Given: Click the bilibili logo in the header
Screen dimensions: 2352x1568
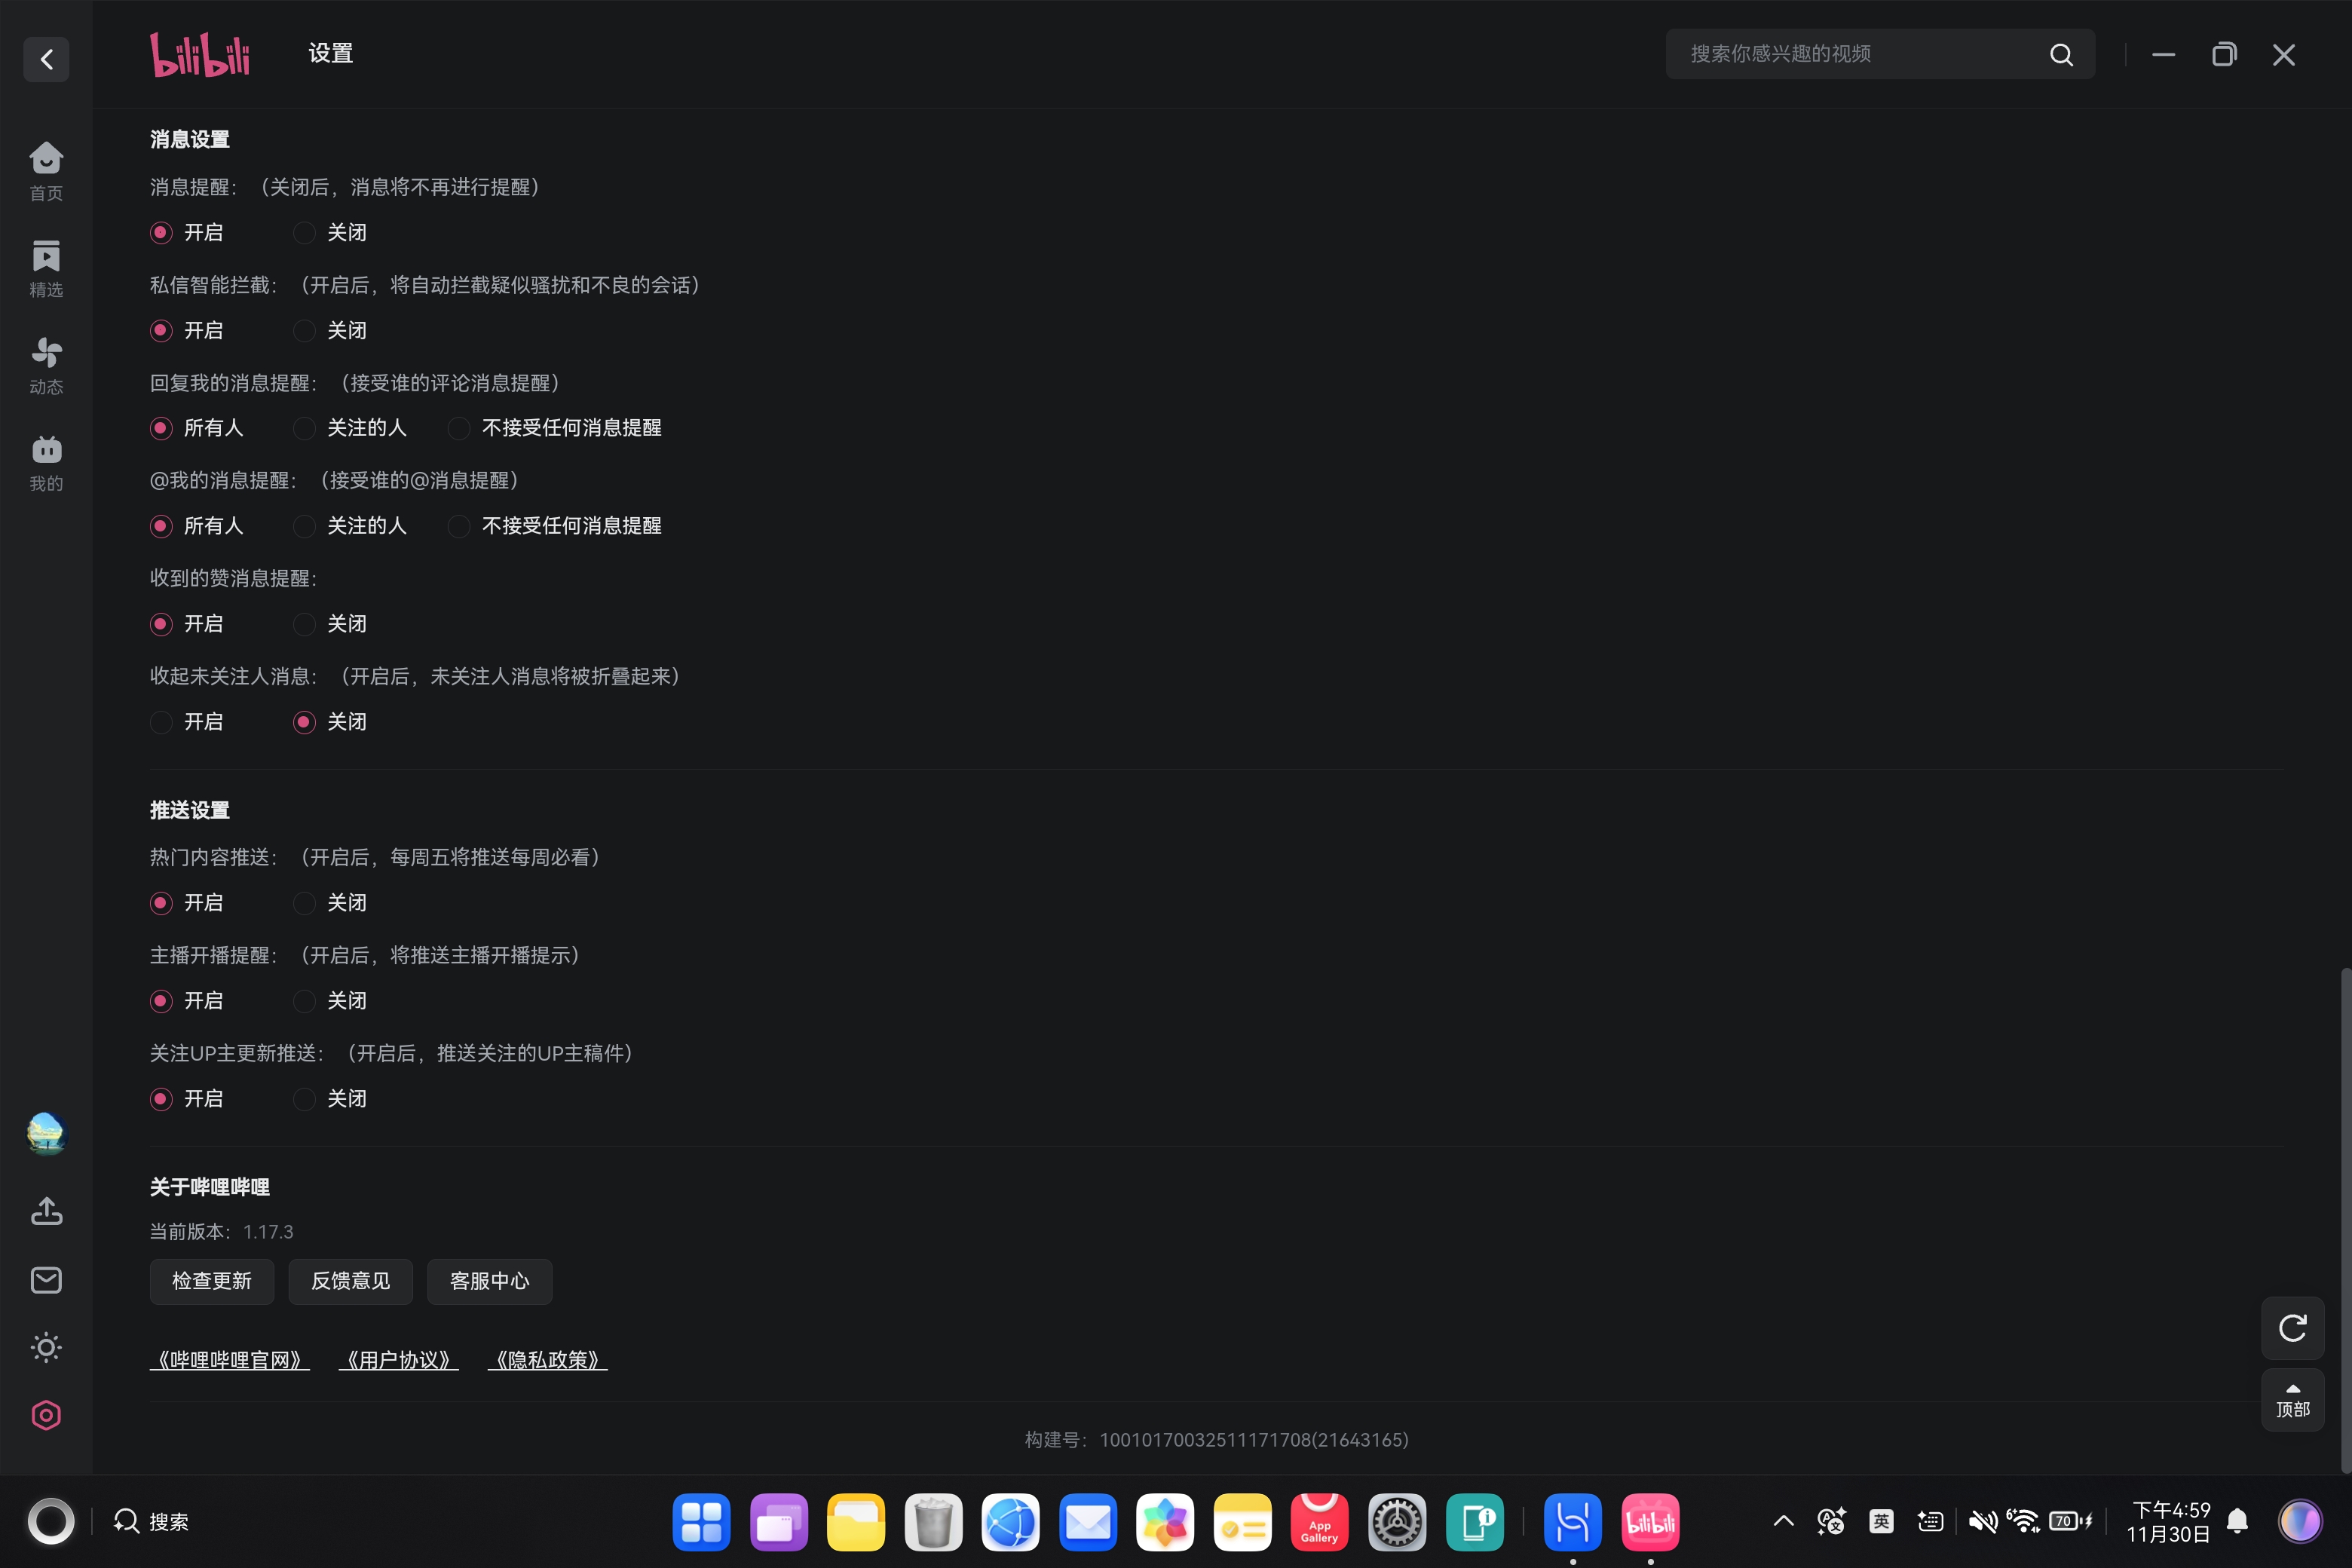Looking at the screenshot, I should click(x=200, y=54).
